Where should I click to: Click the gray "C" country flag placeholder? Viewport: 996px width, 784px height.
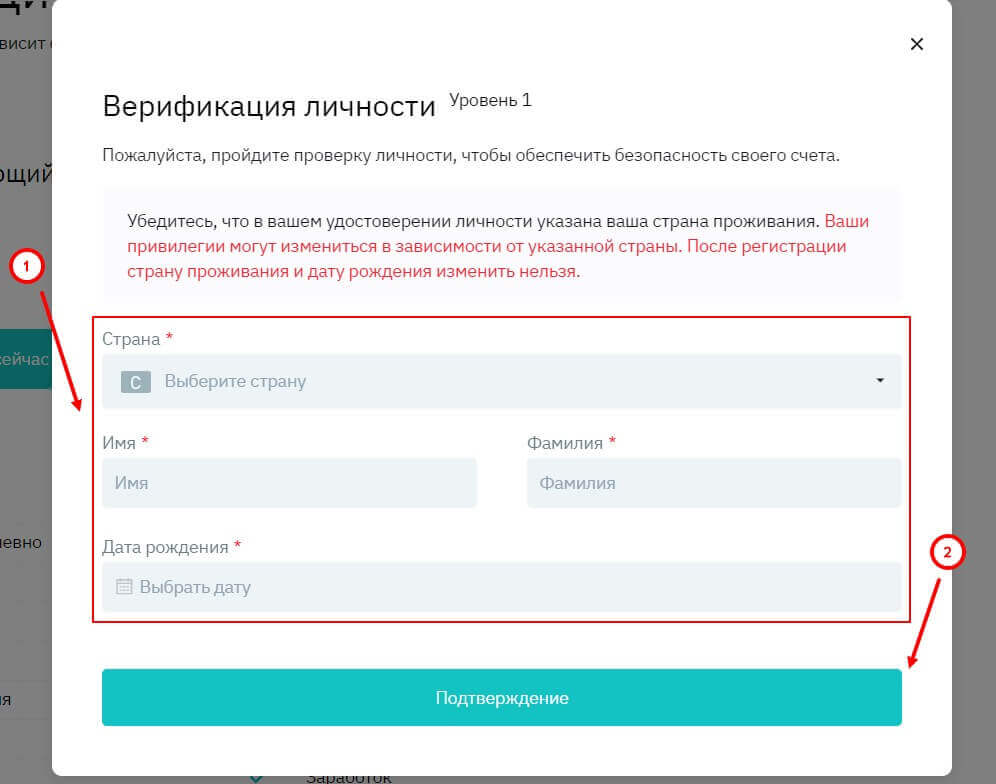pos(136,381)
